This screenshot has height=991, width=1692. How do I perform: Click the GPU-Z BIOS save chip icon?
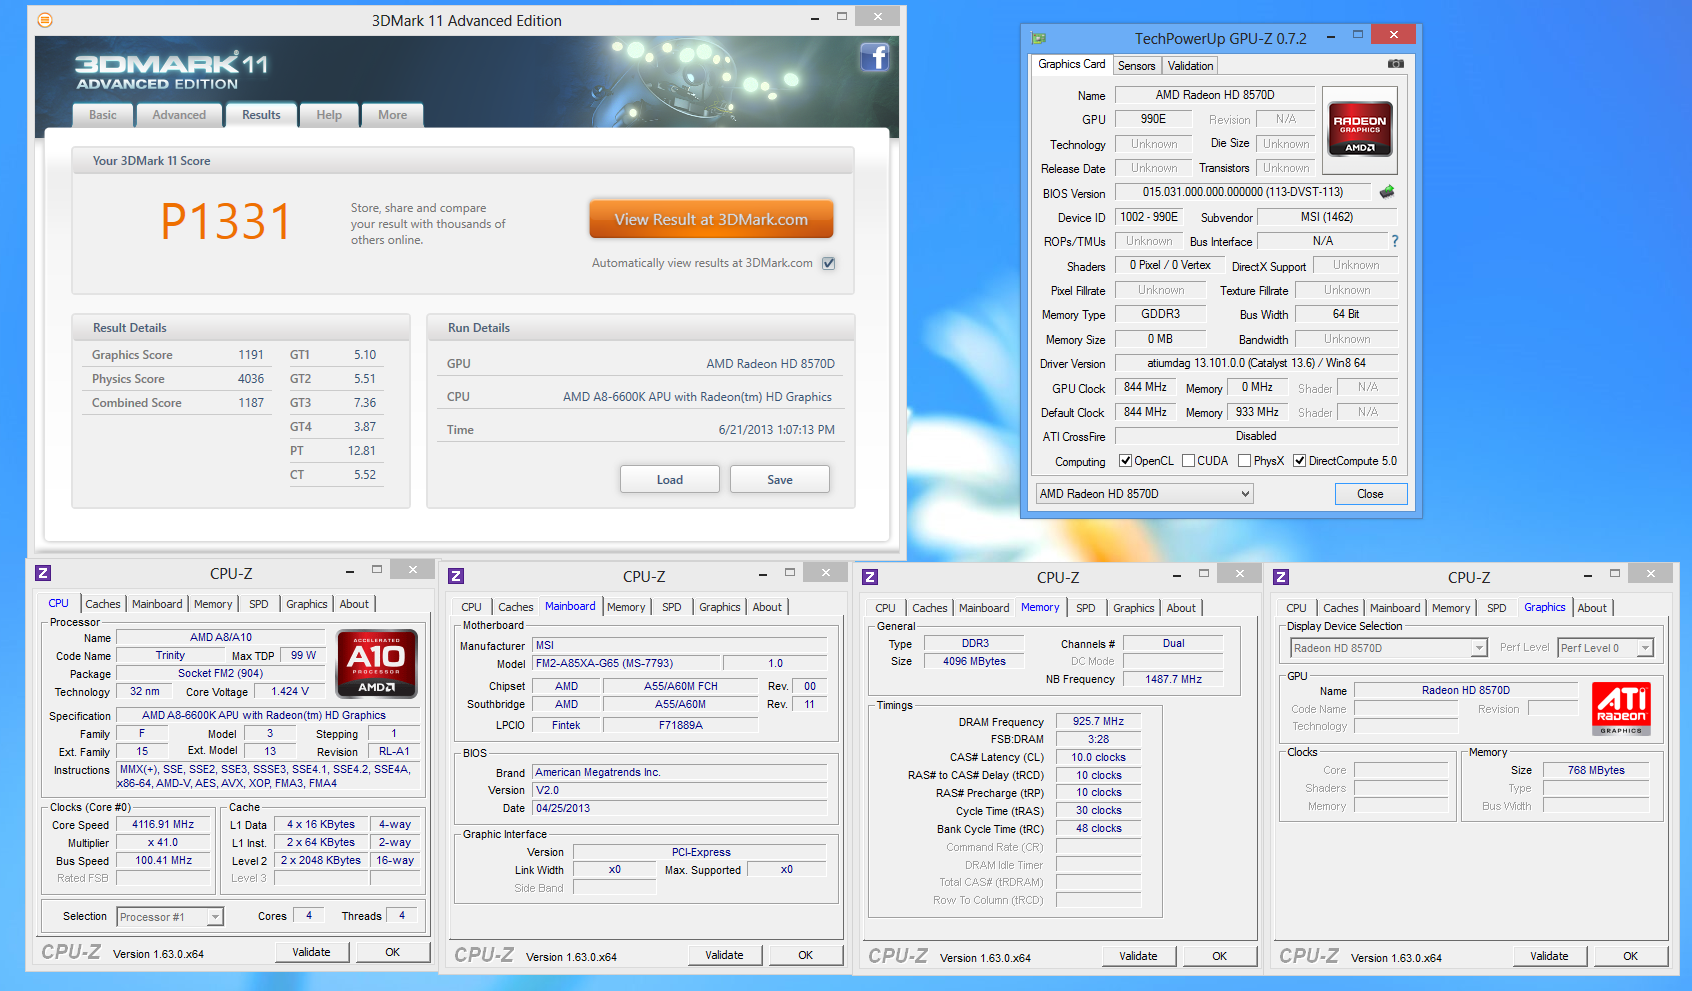pos(1387,191)
